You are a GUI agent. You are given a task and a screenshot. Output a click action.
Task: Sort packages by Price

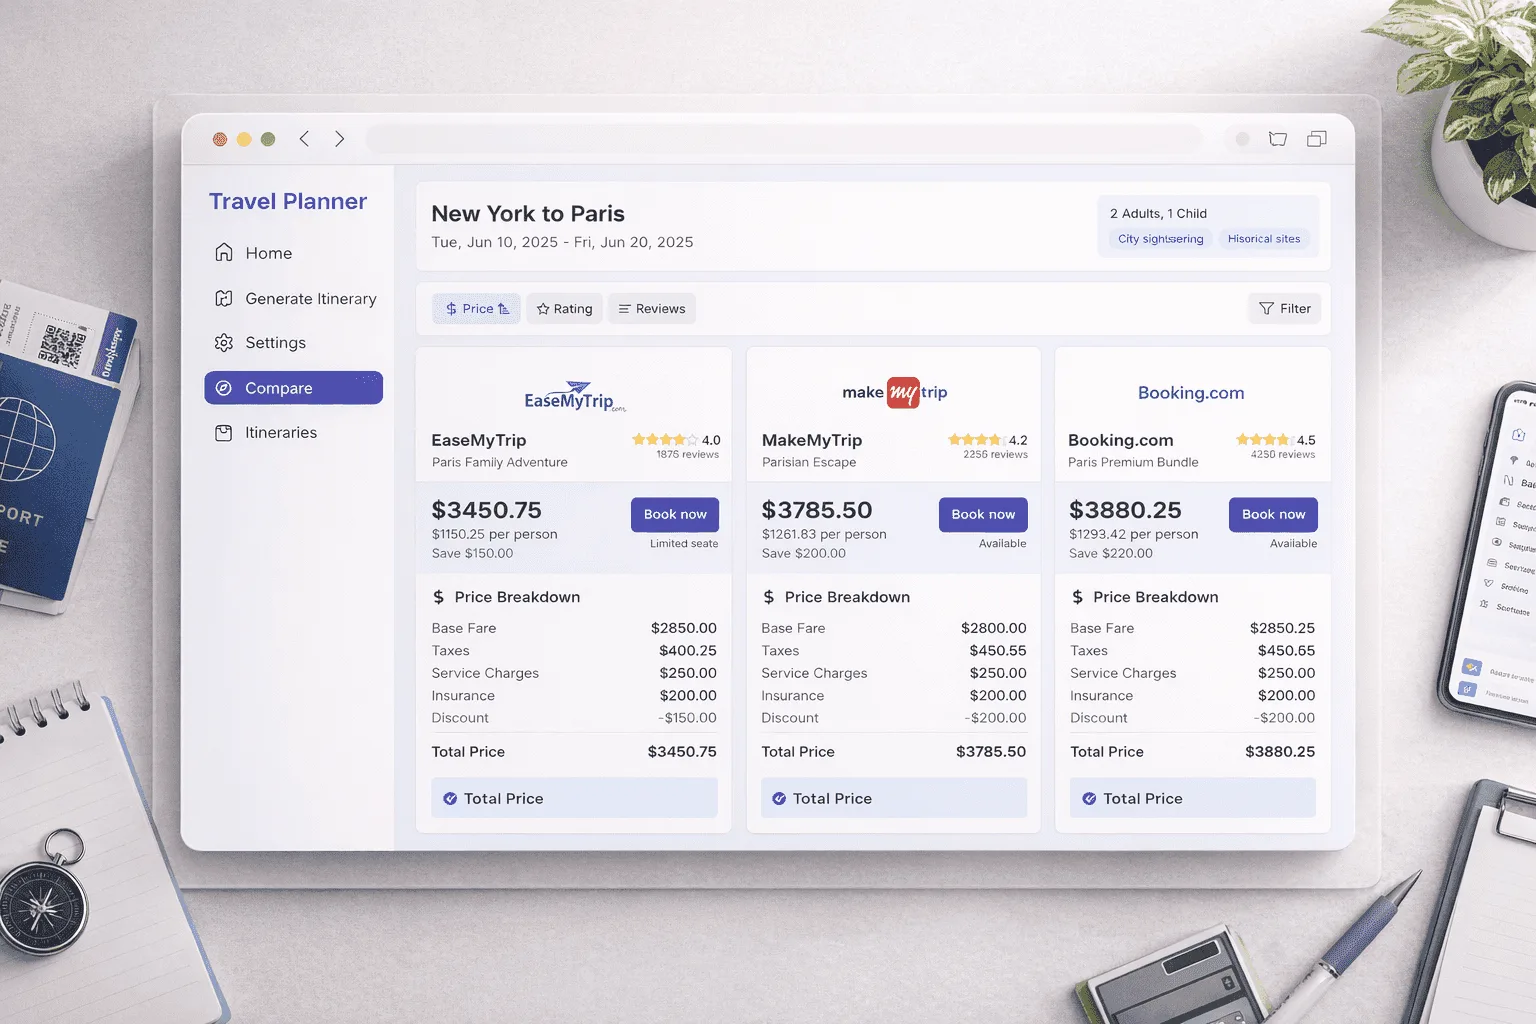(x=476, y=308)
